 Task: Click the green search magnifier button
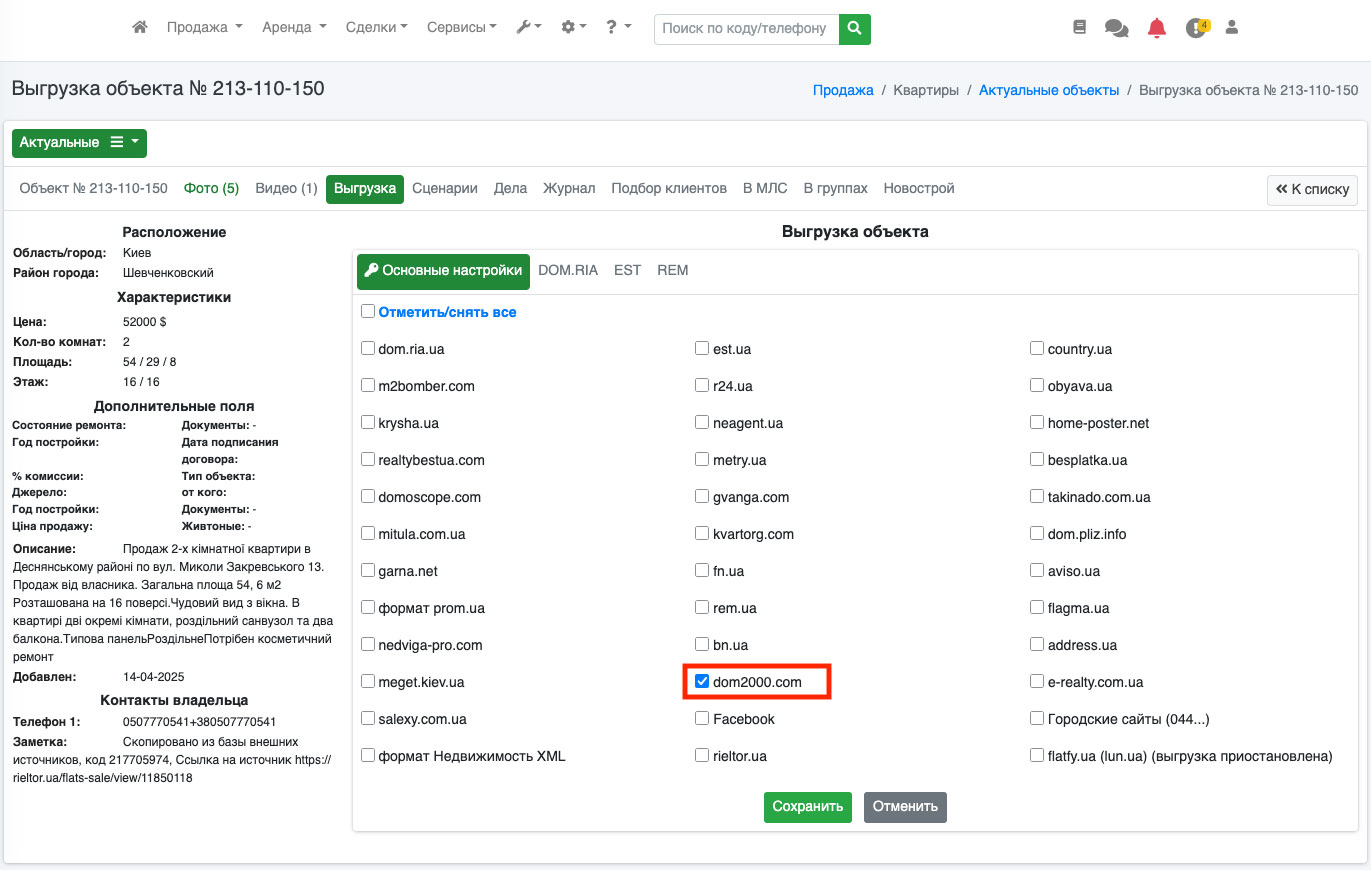point(854,29)
